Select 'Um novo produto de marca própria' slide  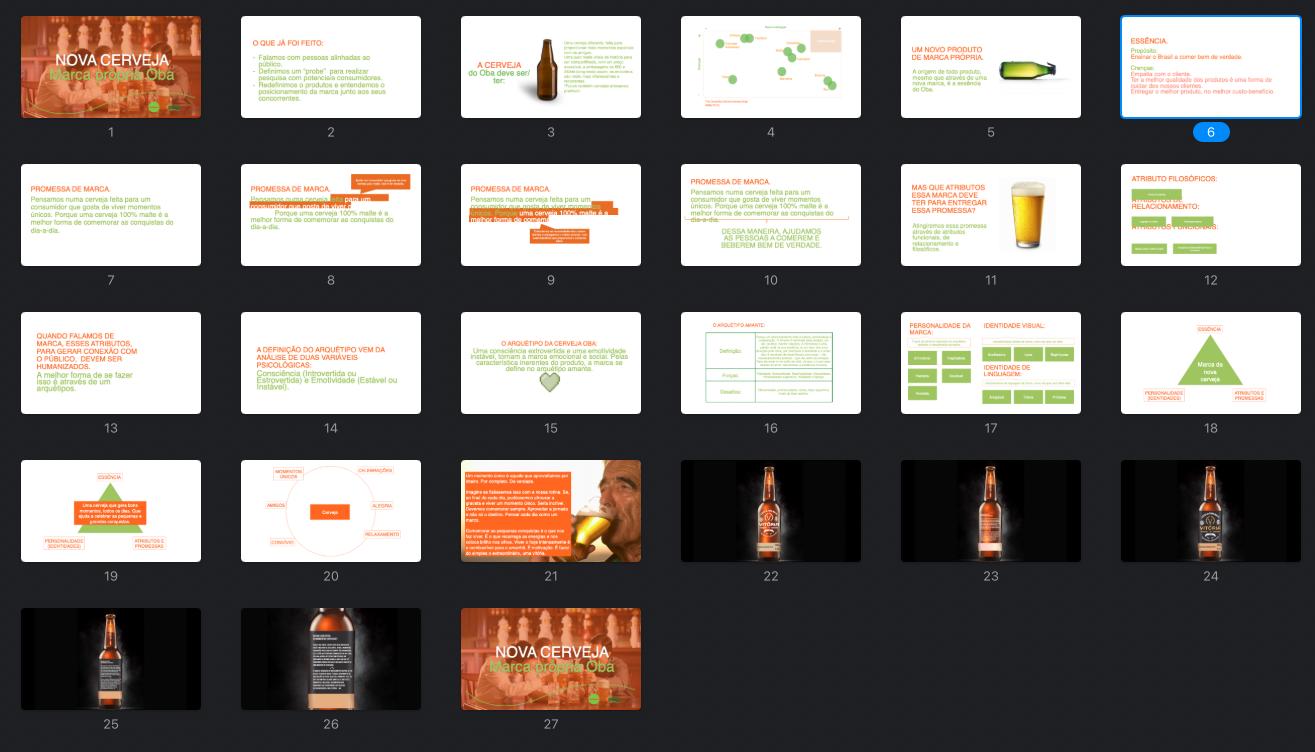991,67
